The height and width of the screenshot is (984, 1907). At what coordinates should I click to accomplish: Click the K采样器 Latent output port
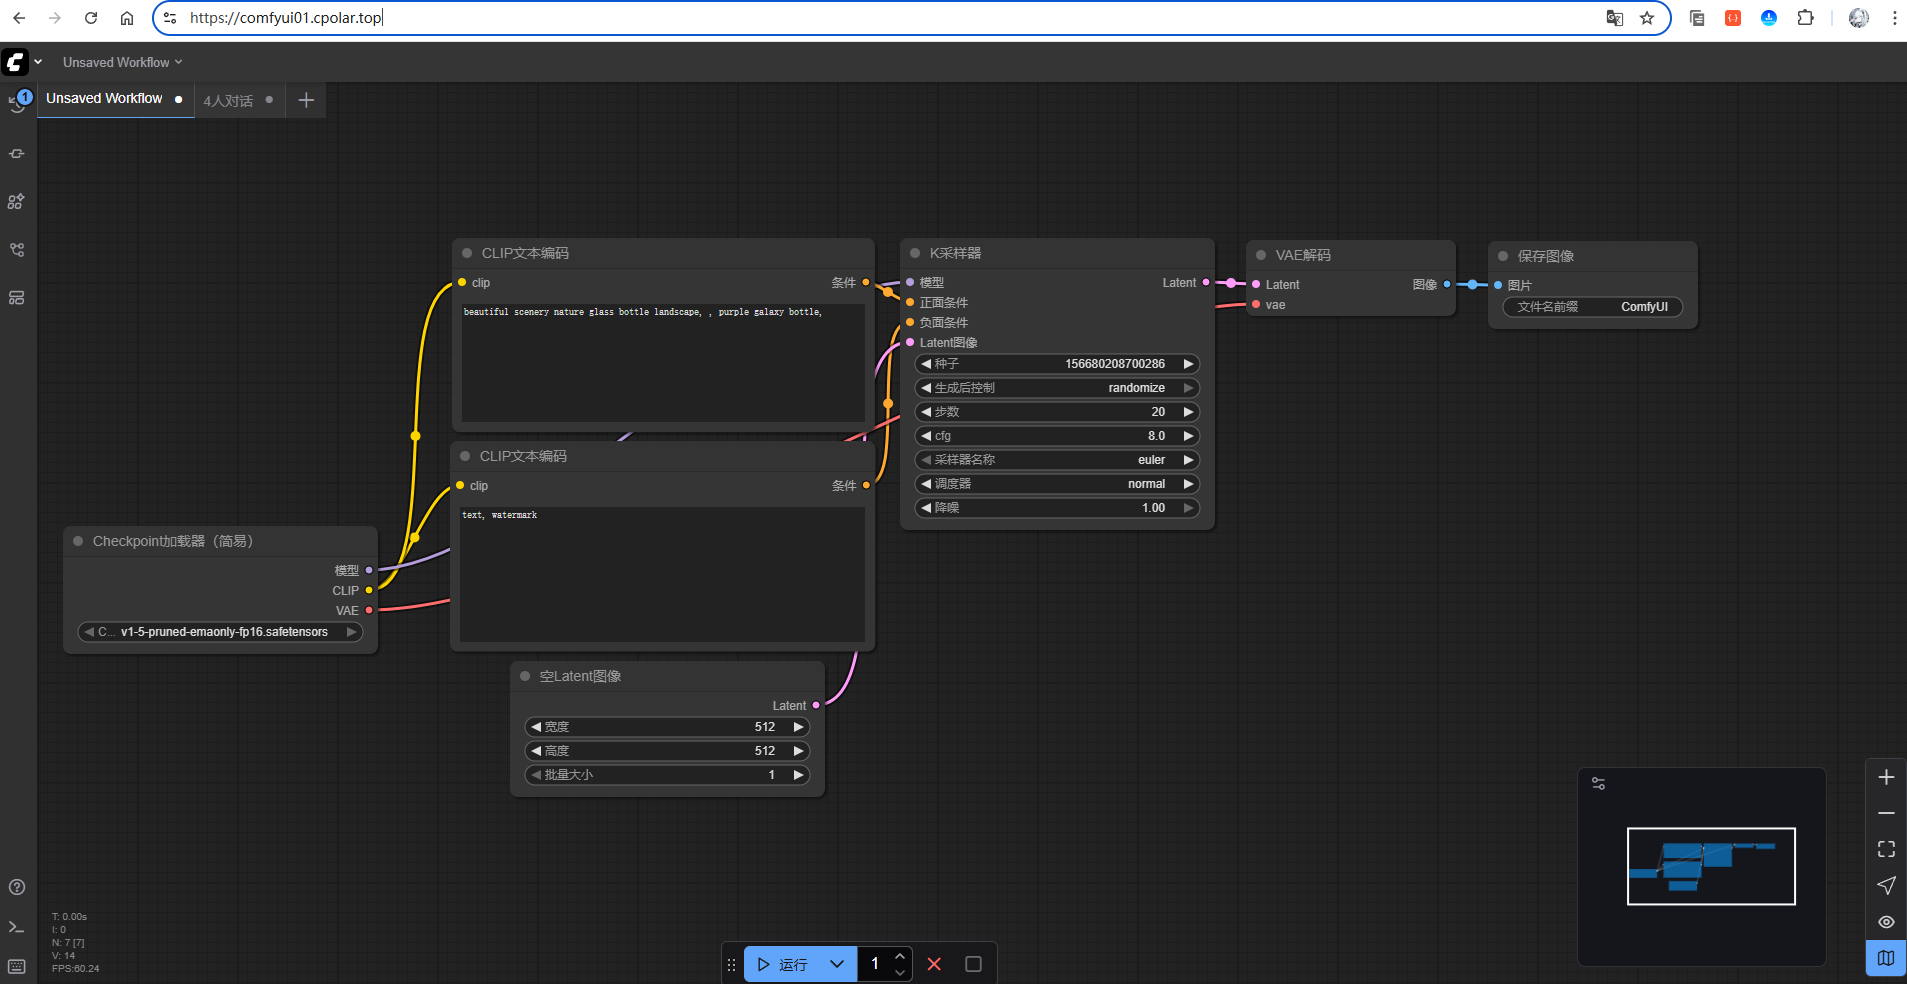(1206, 283)
